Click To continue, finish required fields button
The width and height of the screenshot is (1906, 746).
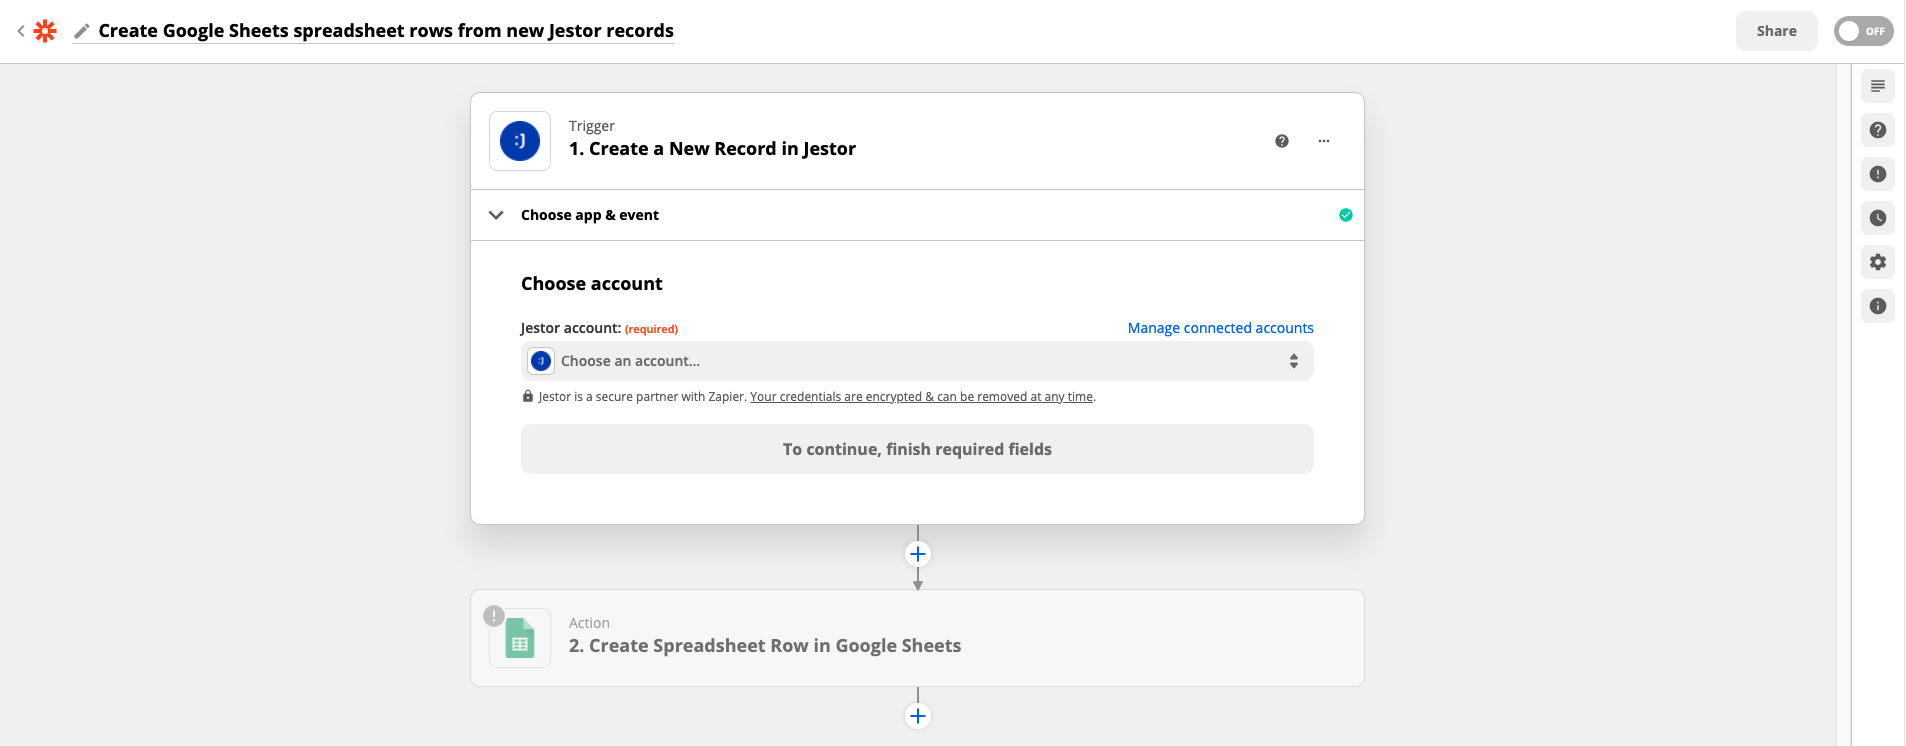coord(917,449)
